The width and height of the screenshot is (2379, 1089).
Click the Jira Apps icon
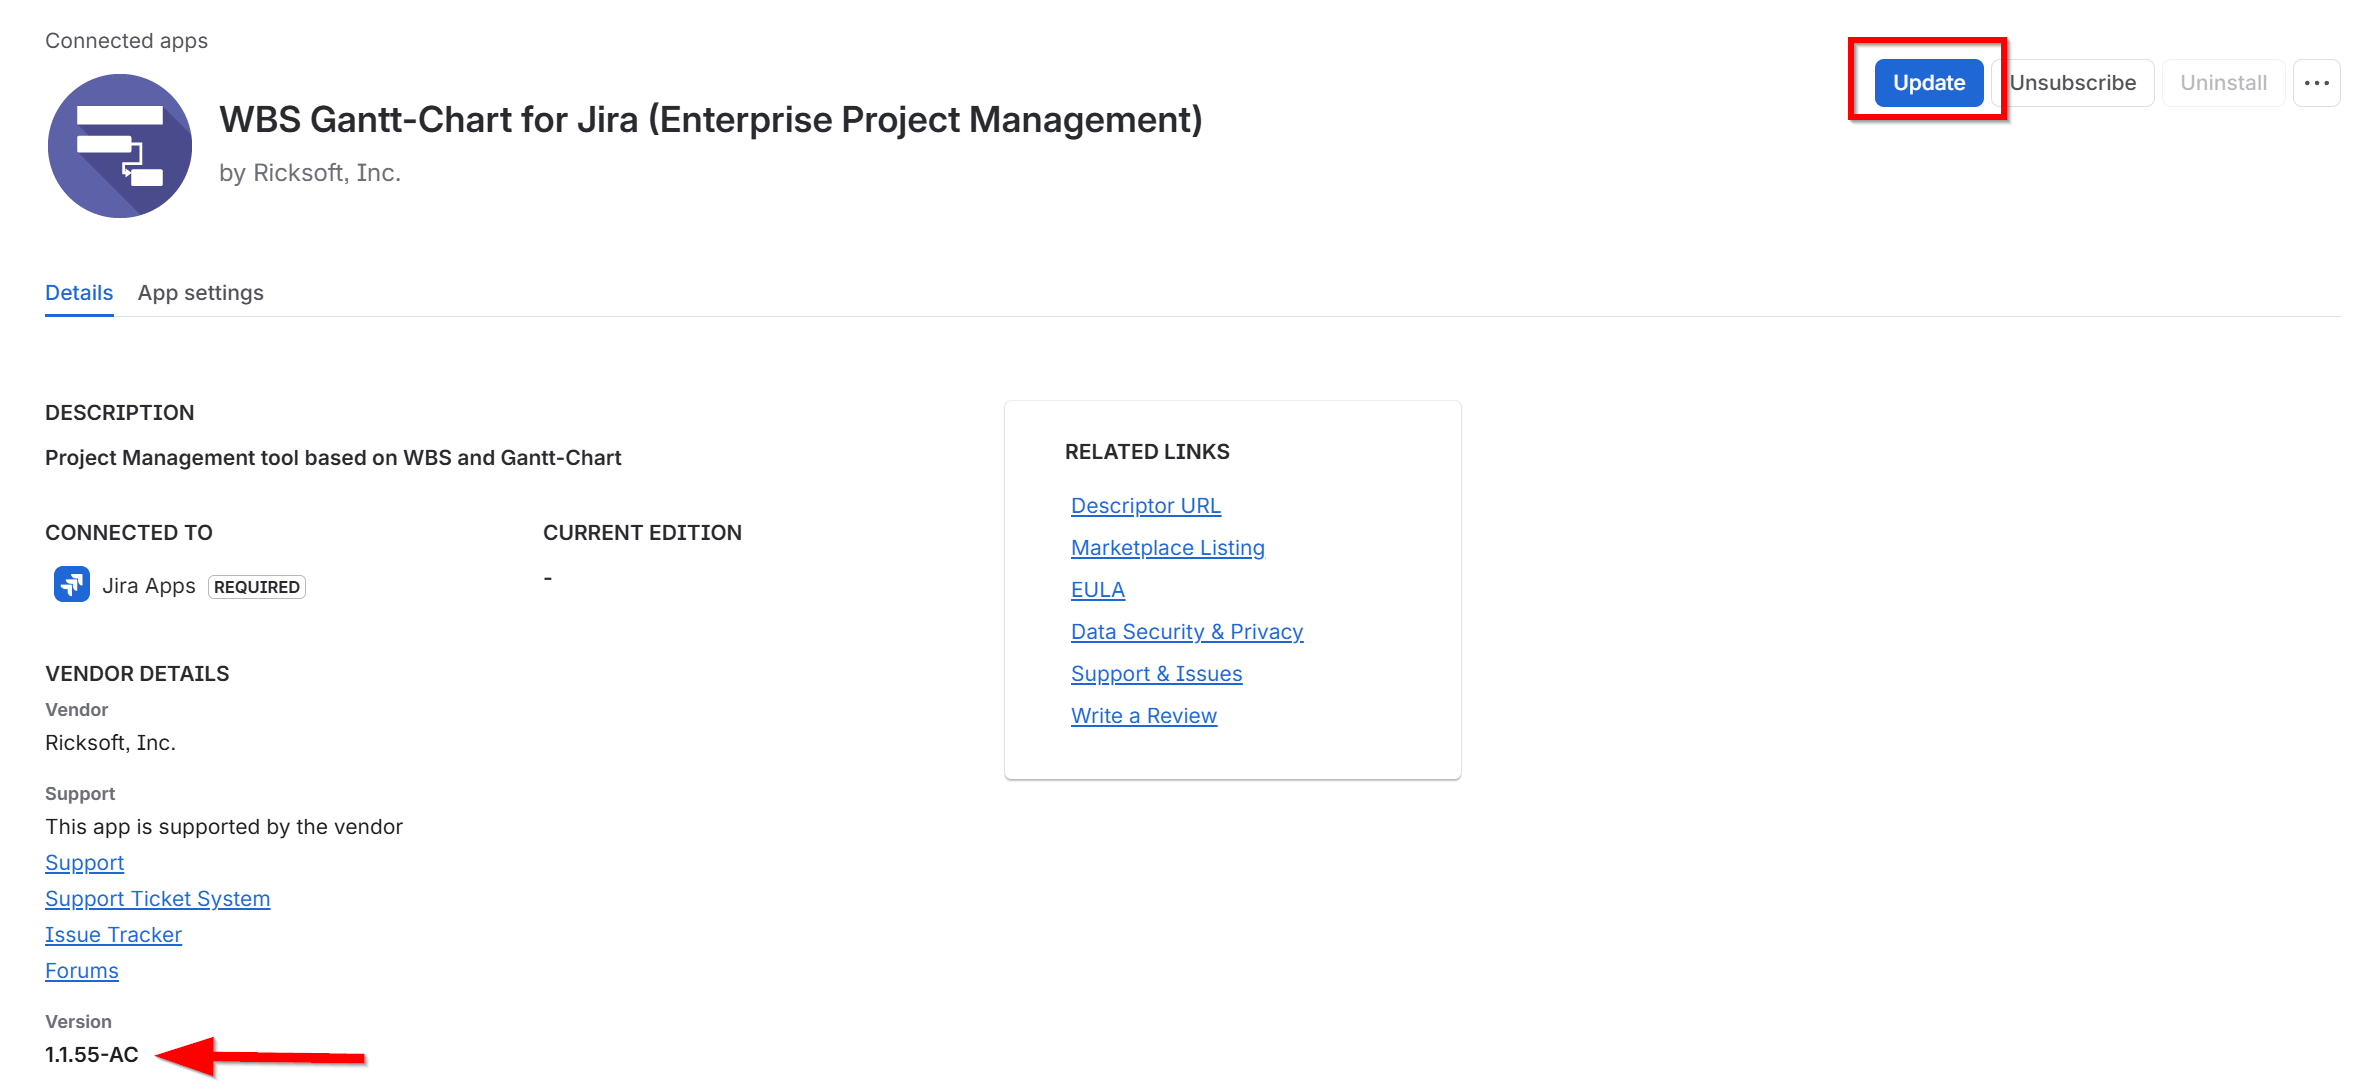[x=72, y=585]
